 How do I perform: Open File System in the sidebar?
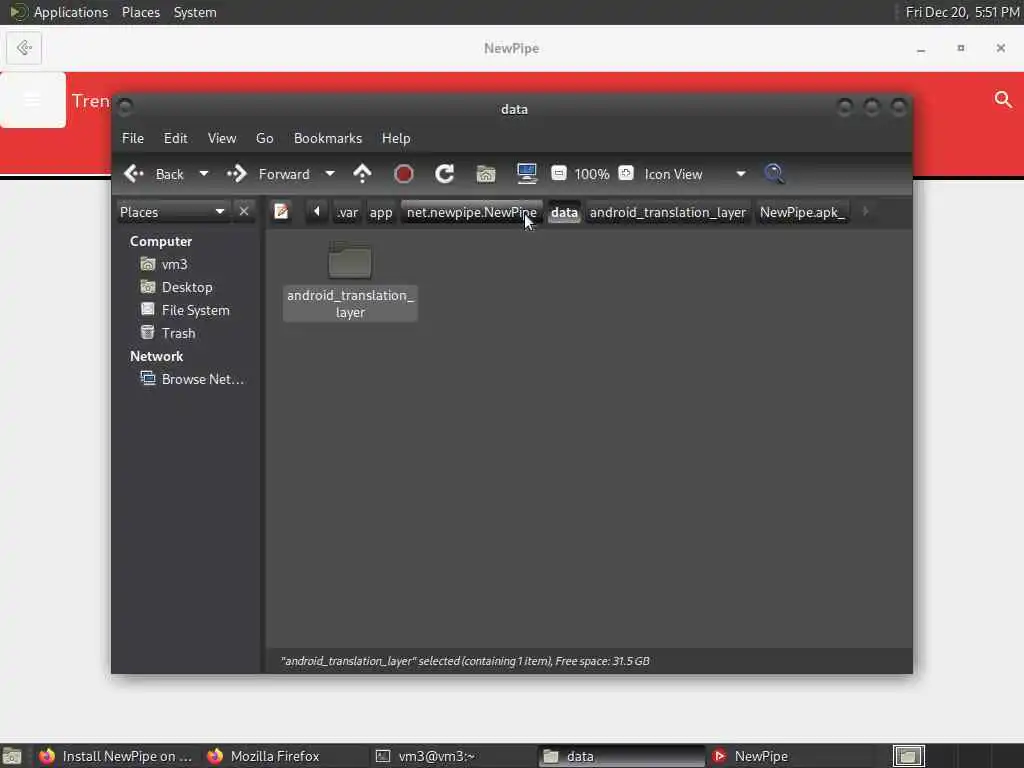(x=195, y=310)
